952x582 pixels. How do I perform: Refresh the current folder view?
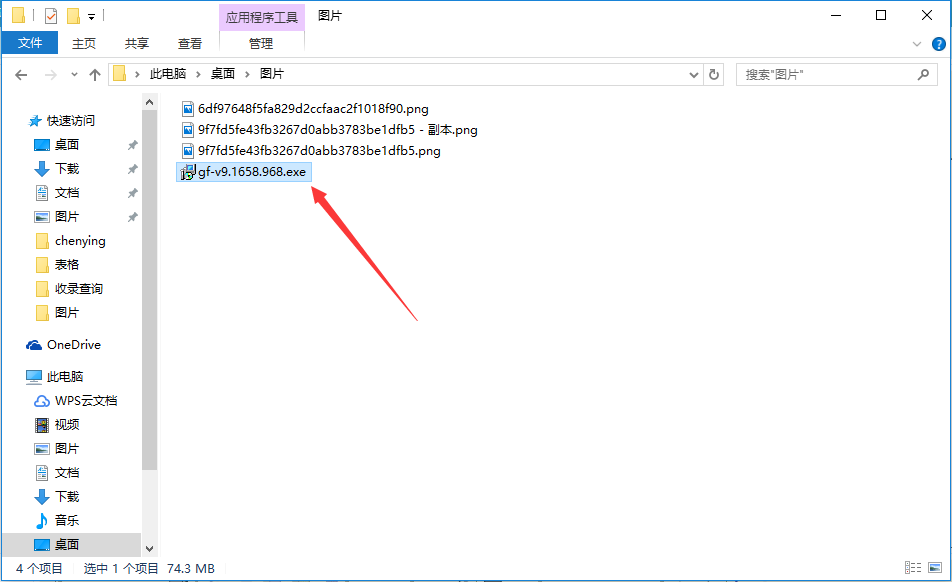tap(714, 75)
